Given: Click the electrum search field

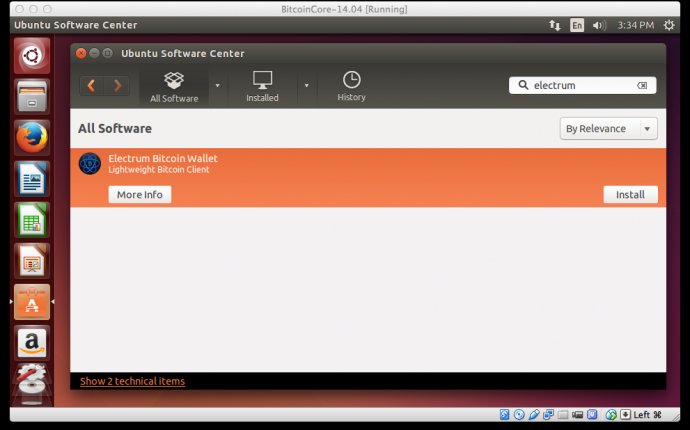Looking at the screenshot, I should 583,85.
